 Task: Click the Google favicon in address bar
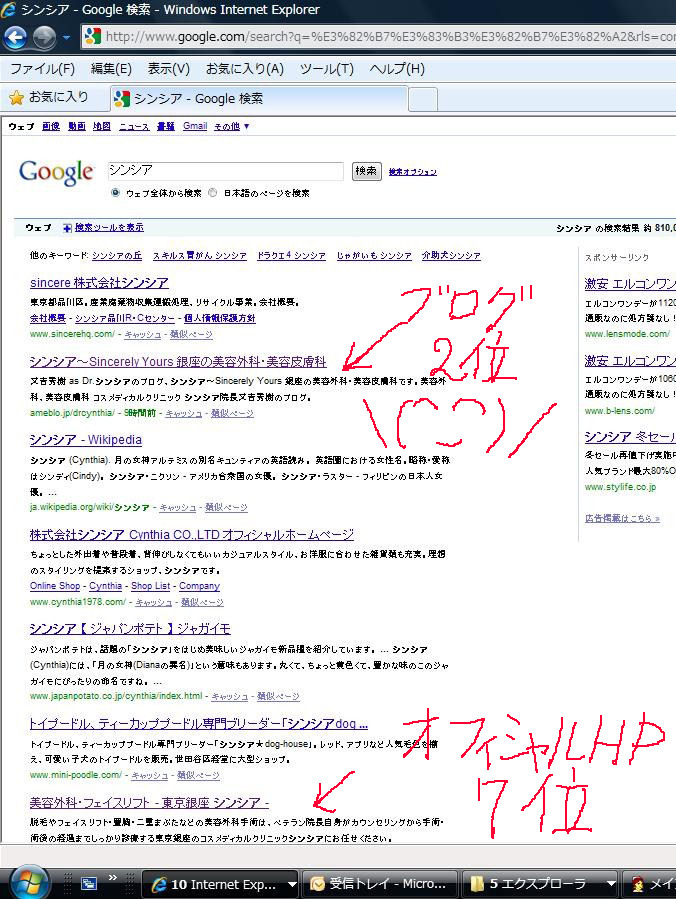click(92, 37)
